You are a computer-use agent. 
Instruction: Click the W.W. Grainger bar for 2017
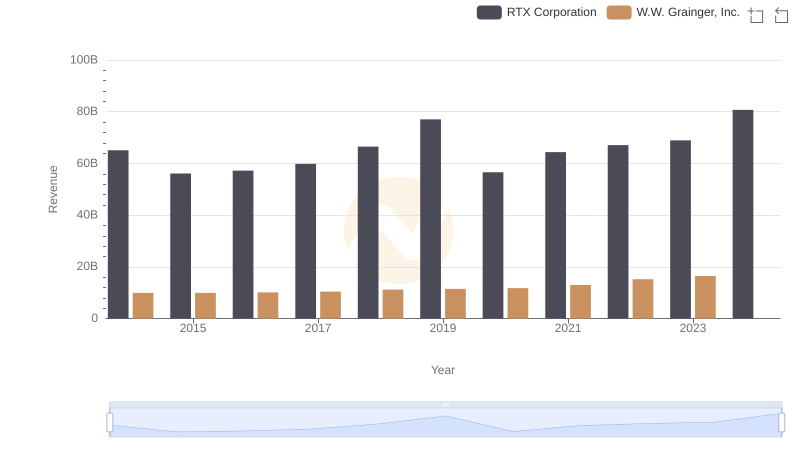click(331, 305)
